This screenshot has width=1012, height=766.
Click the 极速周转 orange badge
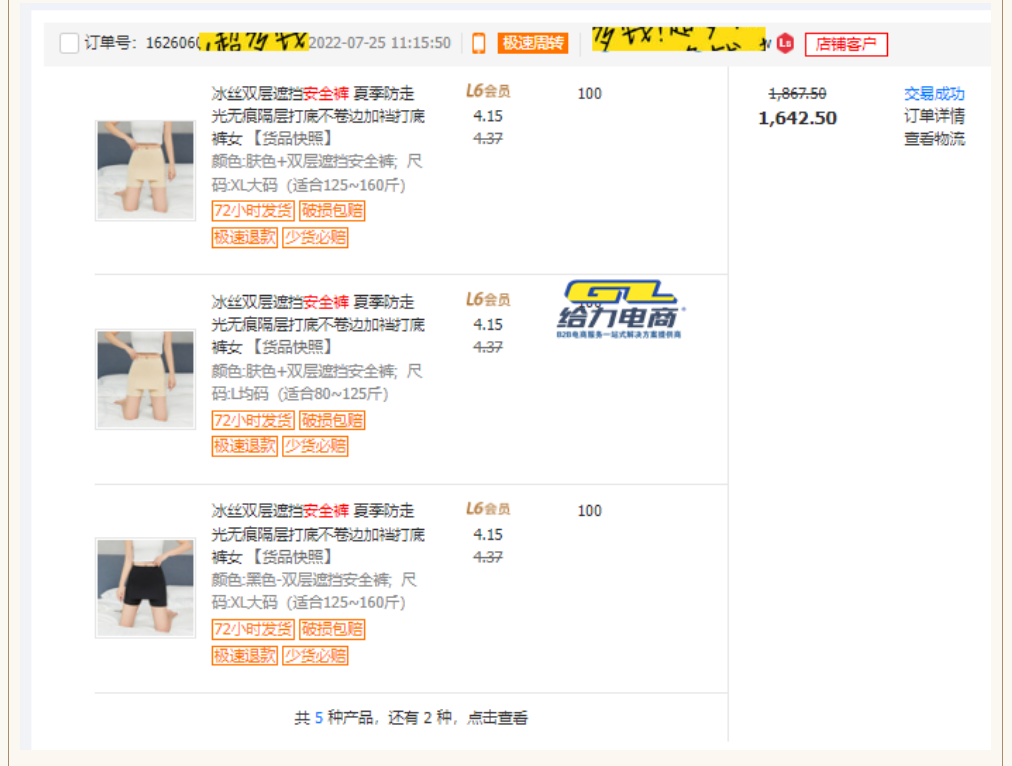533,43
